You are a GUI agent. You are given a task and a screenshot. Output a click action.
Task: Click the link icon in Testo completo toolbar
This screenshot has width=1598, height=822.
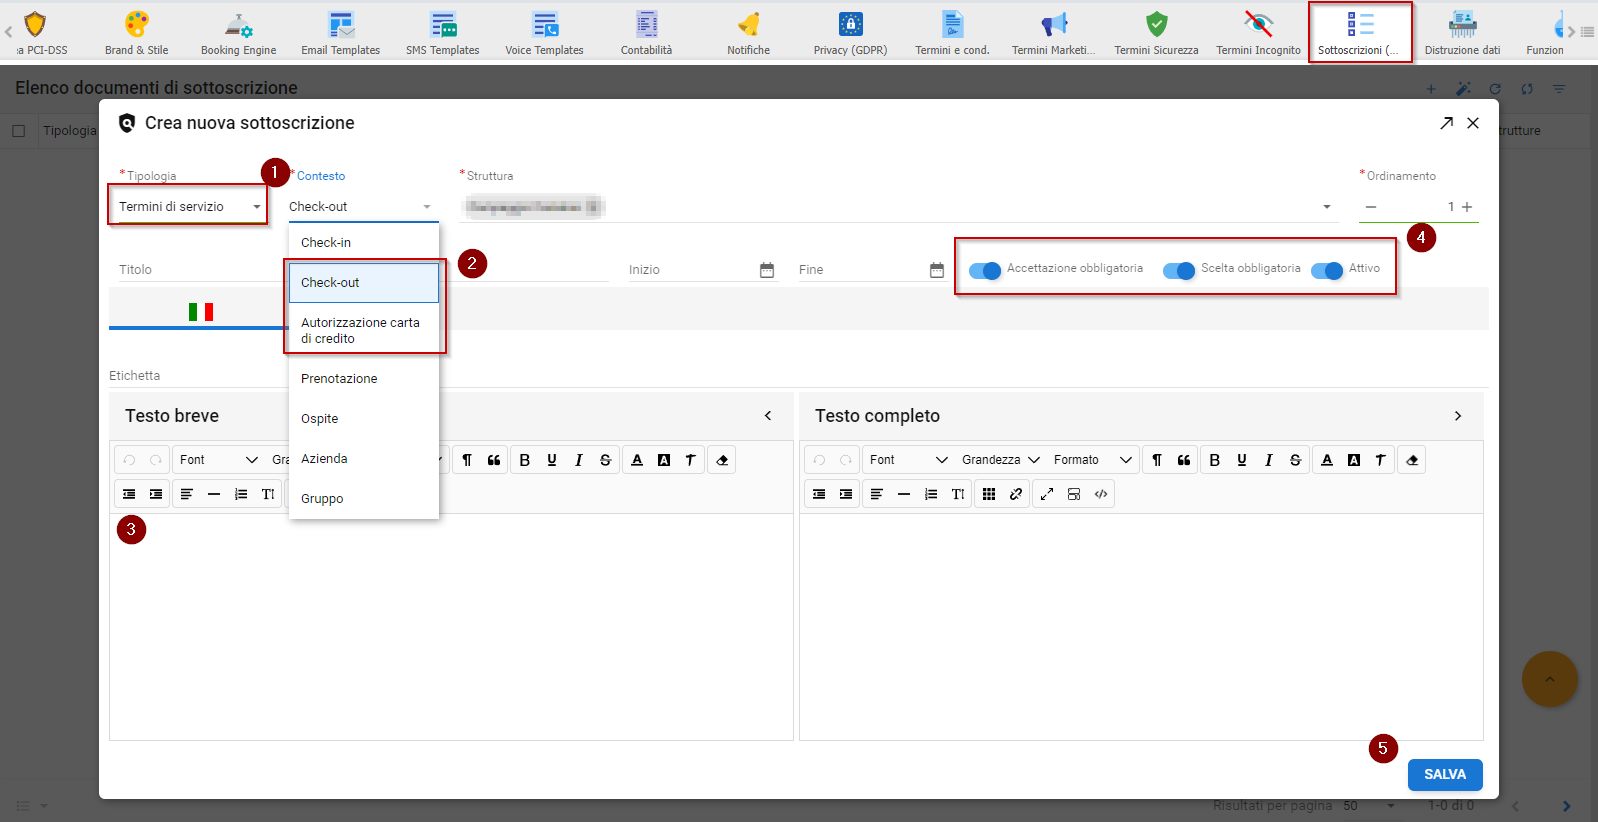pos(1016,494)
